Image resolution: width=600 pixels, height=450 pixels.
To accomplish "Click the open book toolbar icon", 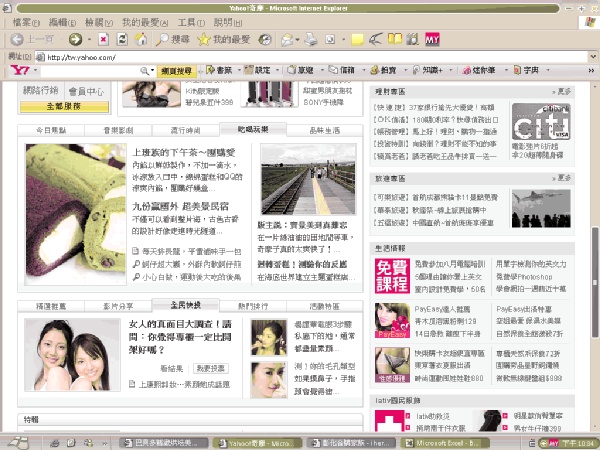I will [395, 39].
